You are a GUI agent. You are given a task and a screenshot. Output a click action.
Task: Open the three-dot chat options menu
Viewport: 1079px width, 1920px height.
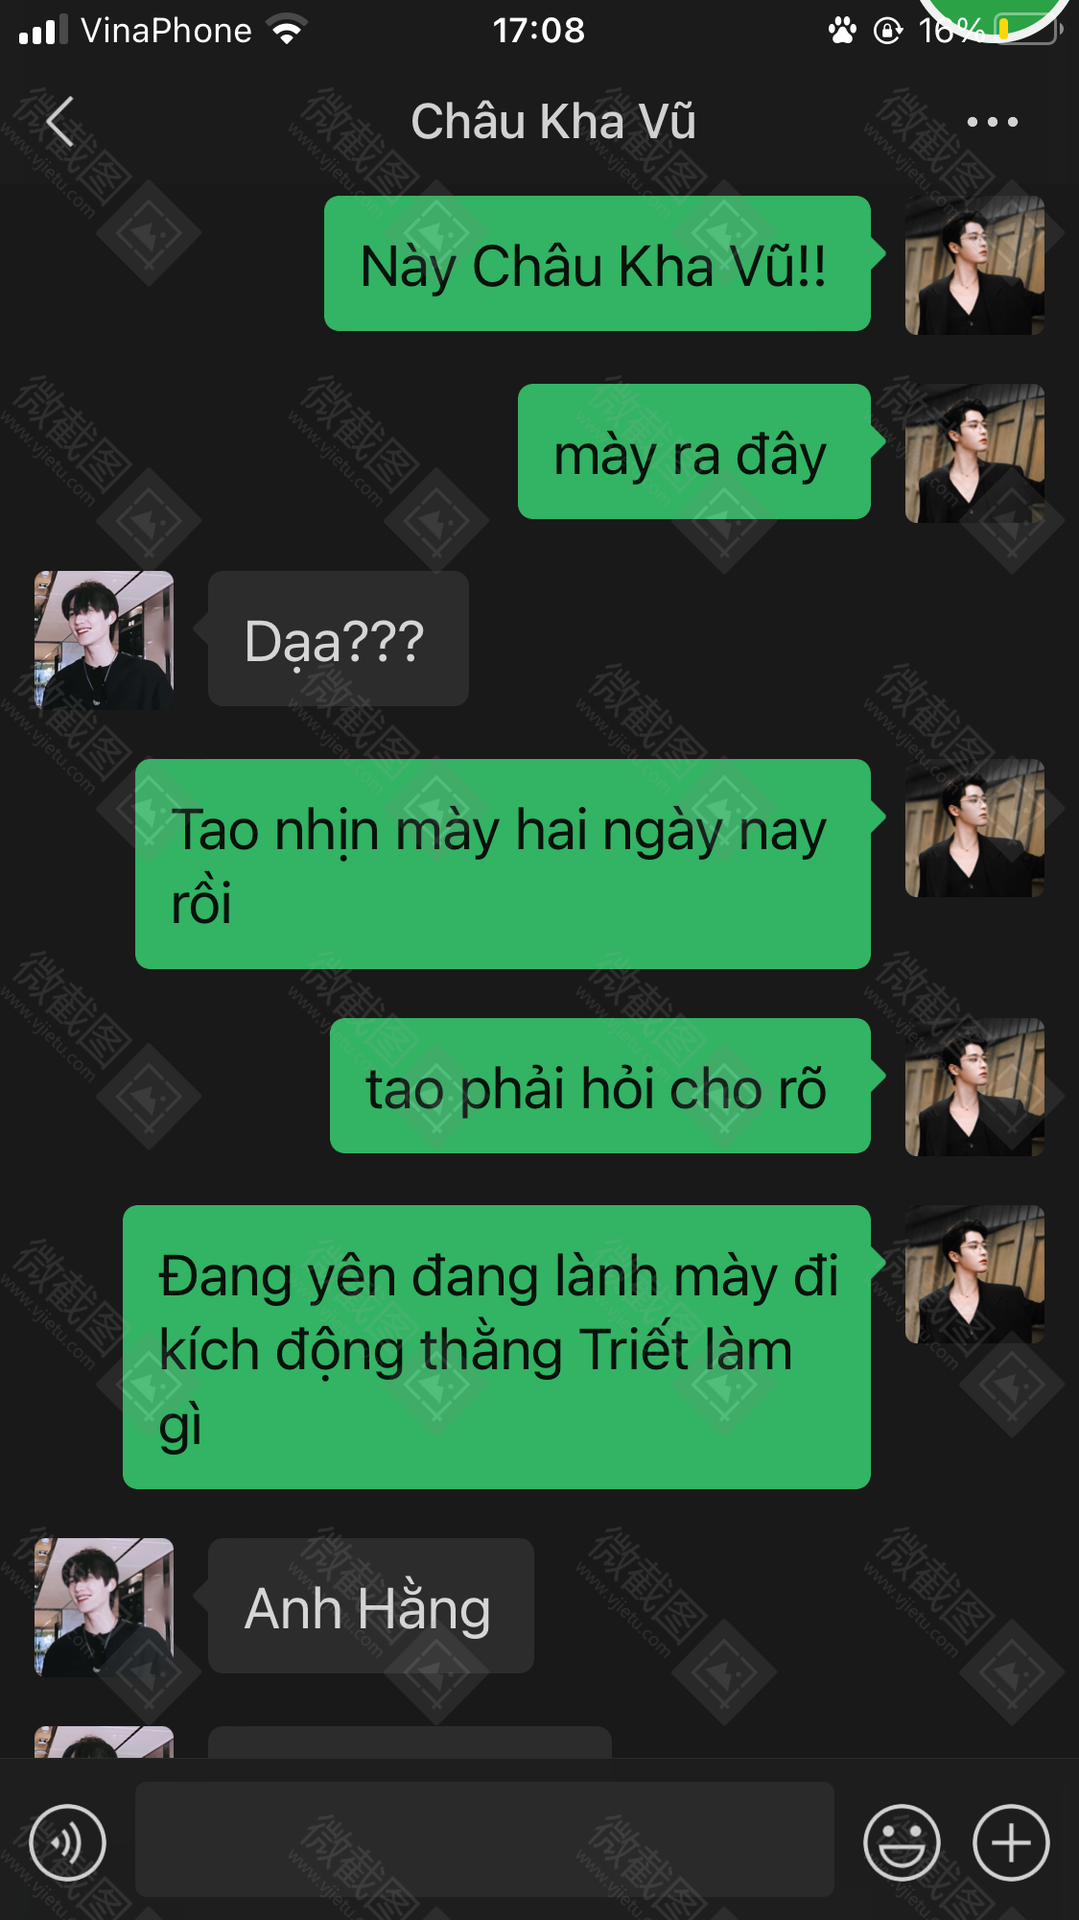pos(992,122)
